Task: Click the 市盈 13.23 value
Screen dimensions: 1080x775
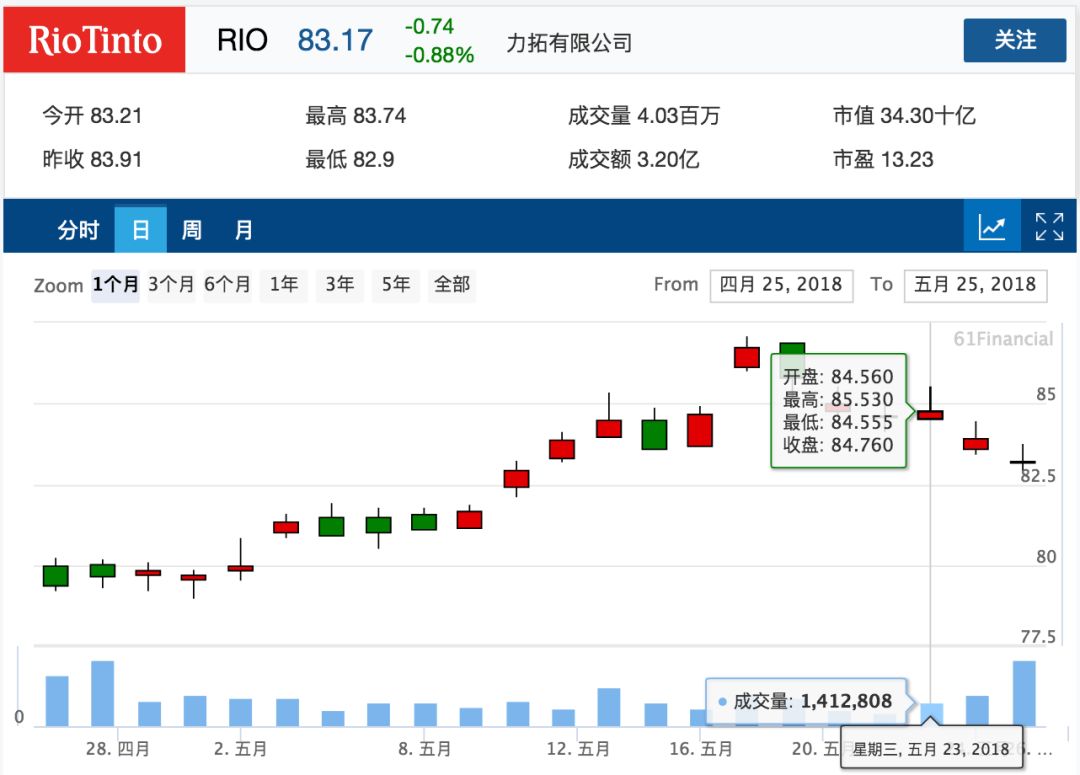Action: click(883, 159)
